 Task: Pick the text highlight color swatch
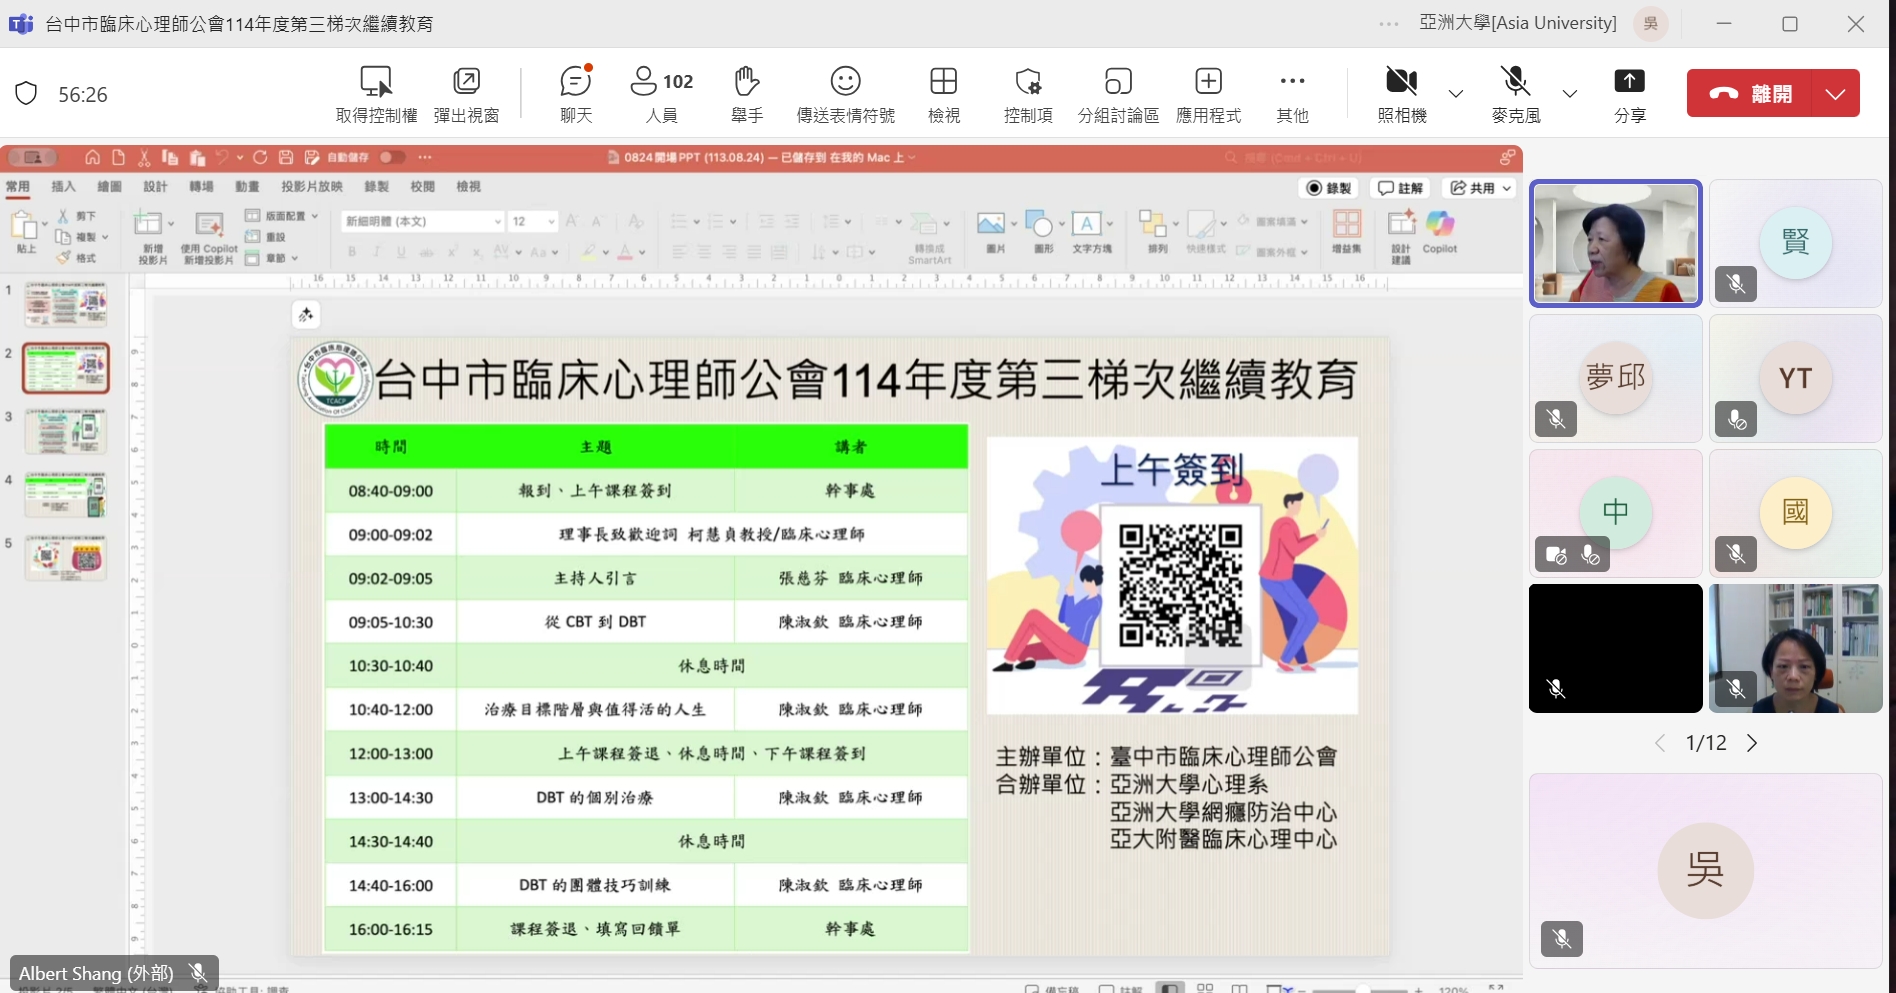coord(590,252)
